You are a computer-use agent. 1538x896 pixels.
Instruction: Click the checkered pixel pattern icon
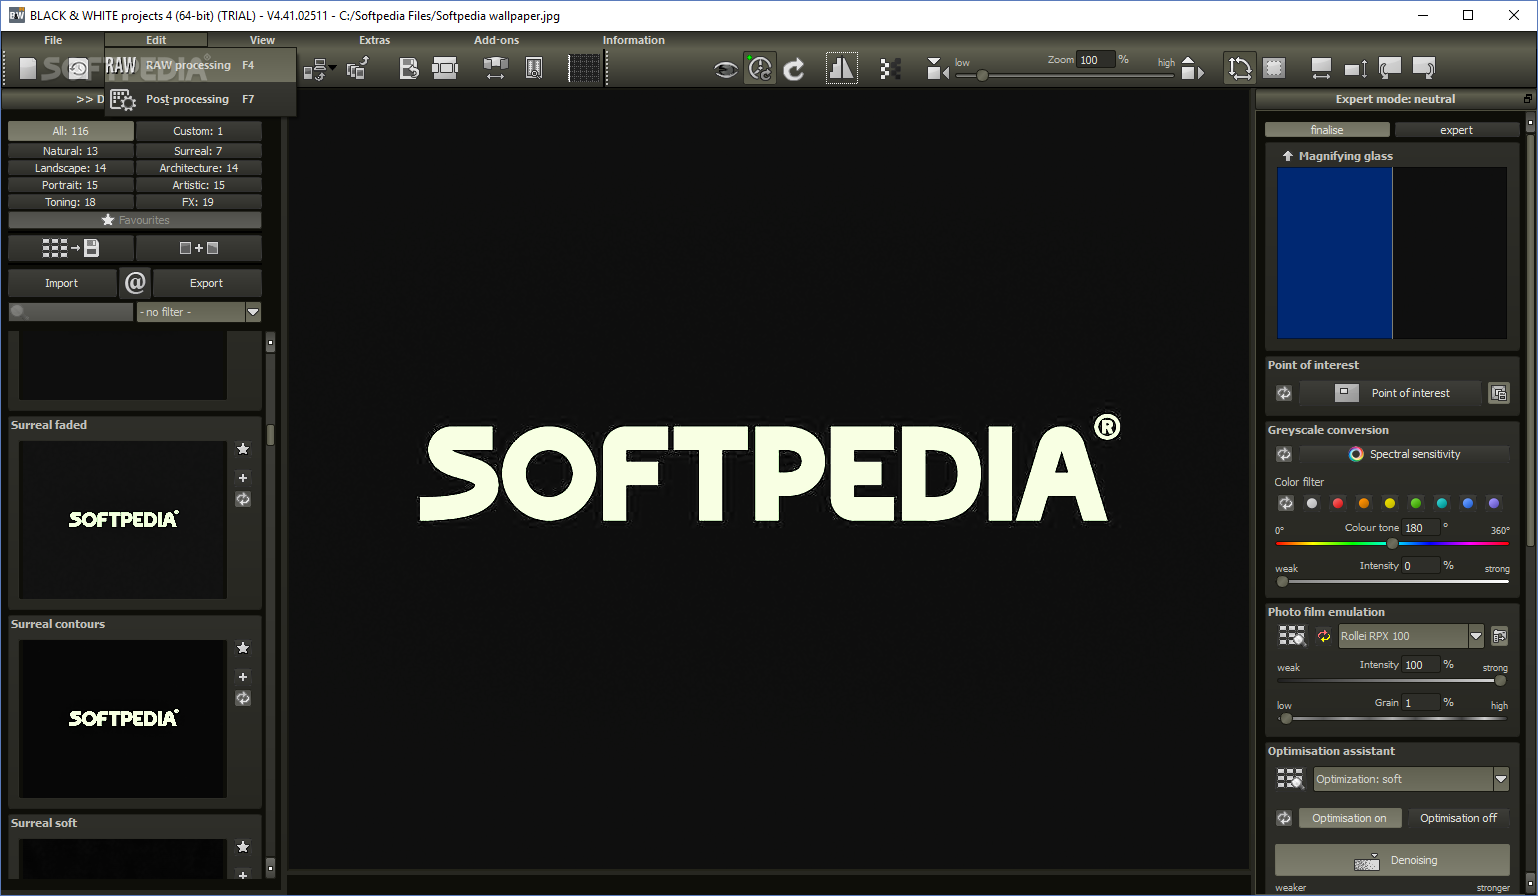pyautogui.click(x=890, y=68)
